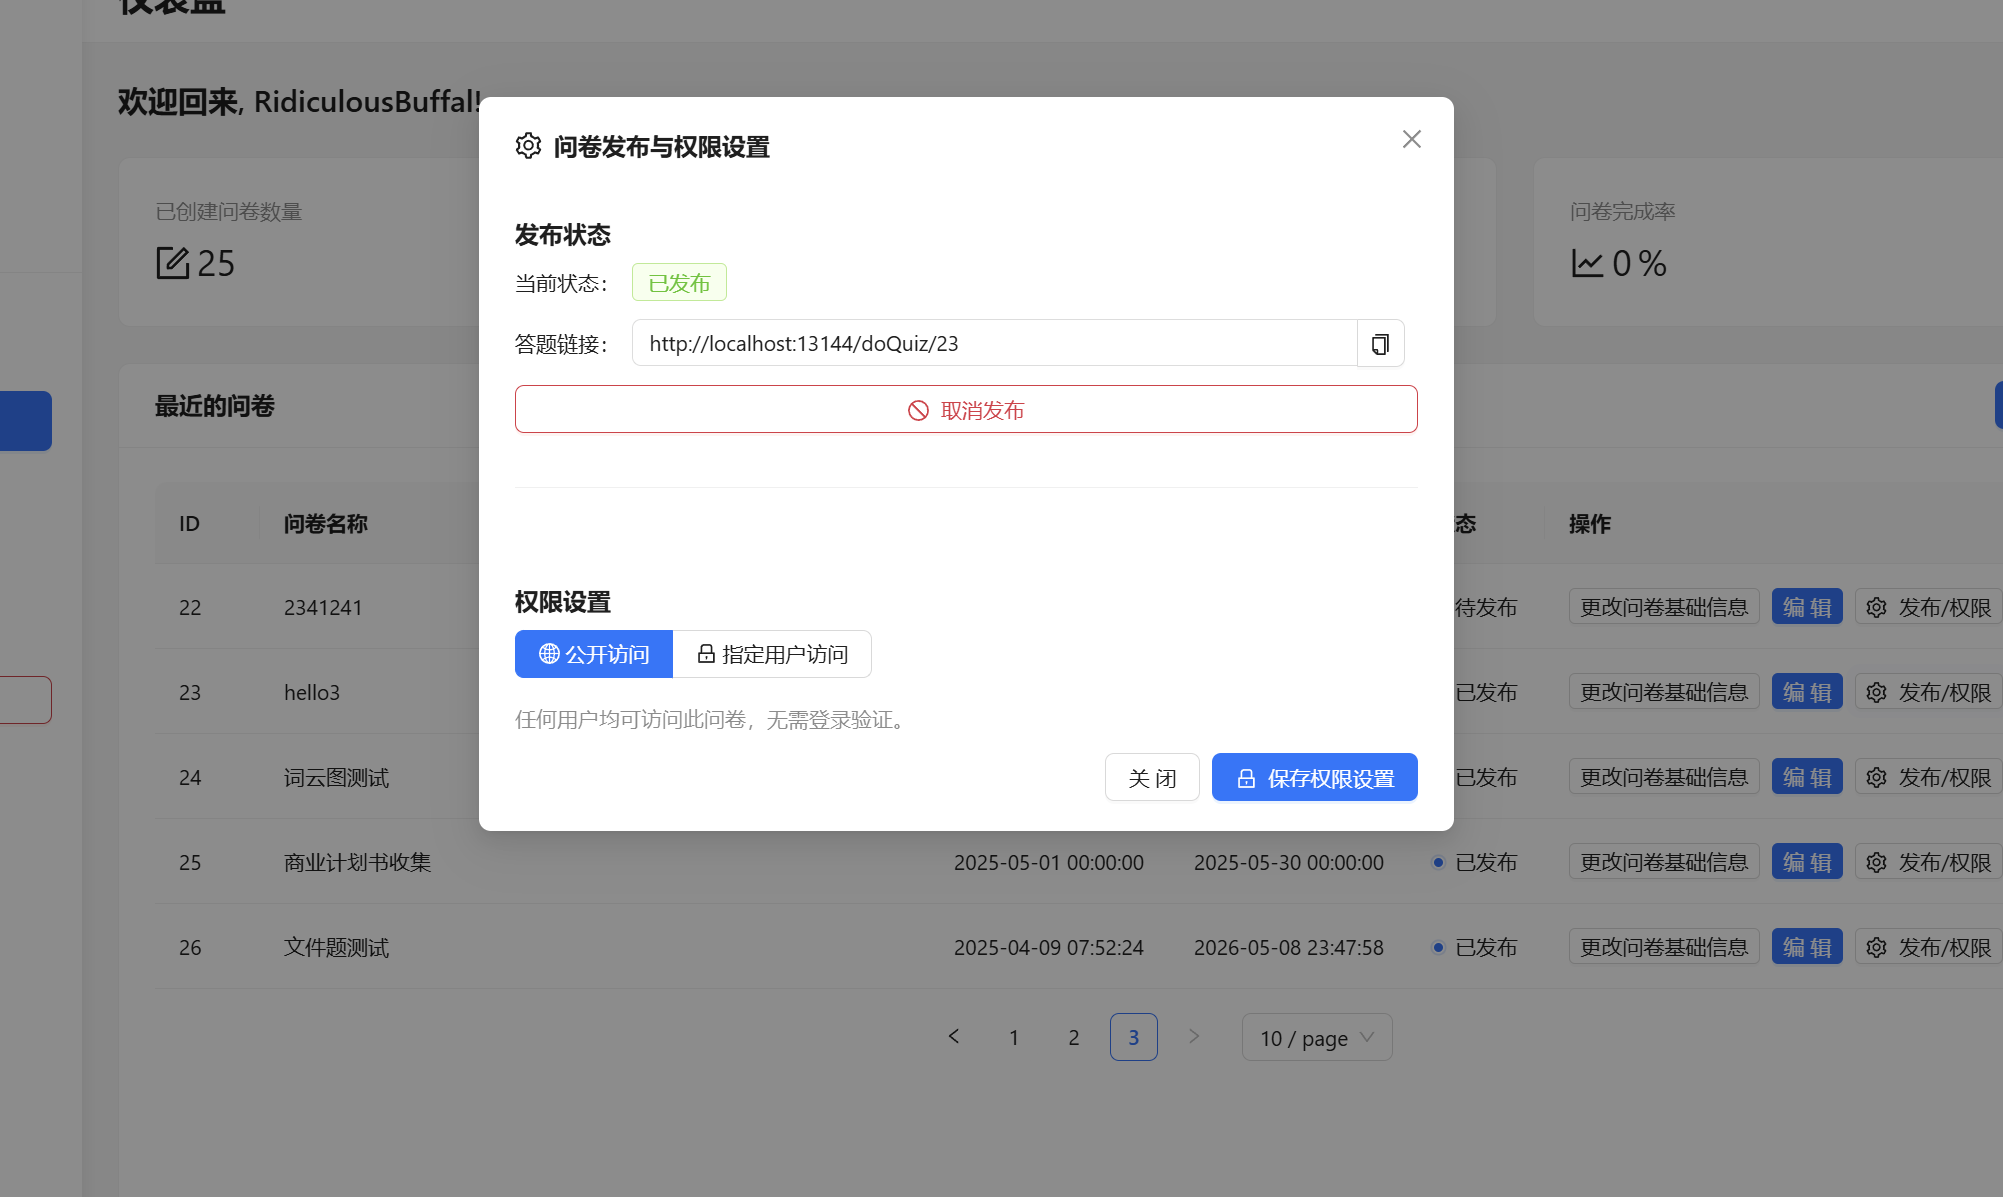This screenshot has width=2003, height=1197.
Task: Copy the quiz answer link icon
Action: coord(1380,344)
